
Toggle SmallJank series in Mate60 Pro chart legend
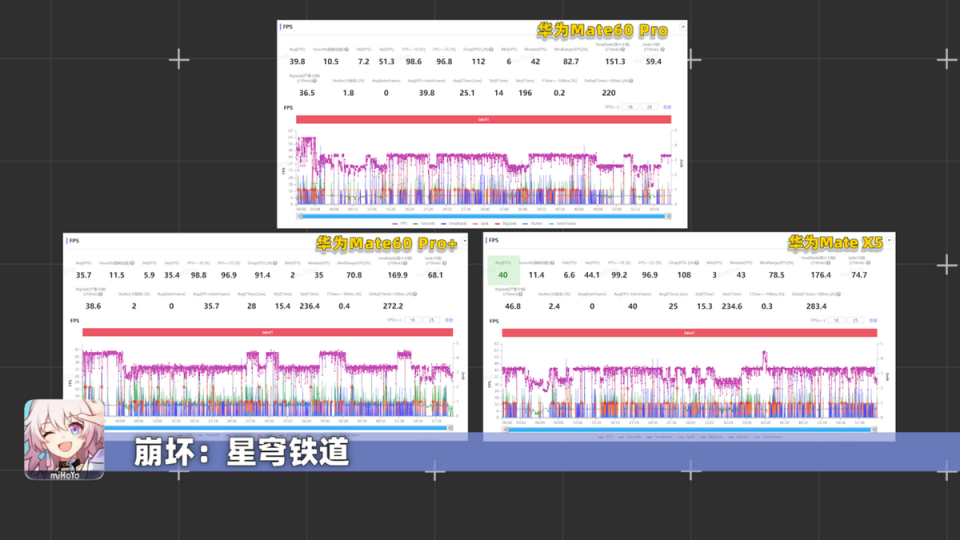click(x=454, y=223)
